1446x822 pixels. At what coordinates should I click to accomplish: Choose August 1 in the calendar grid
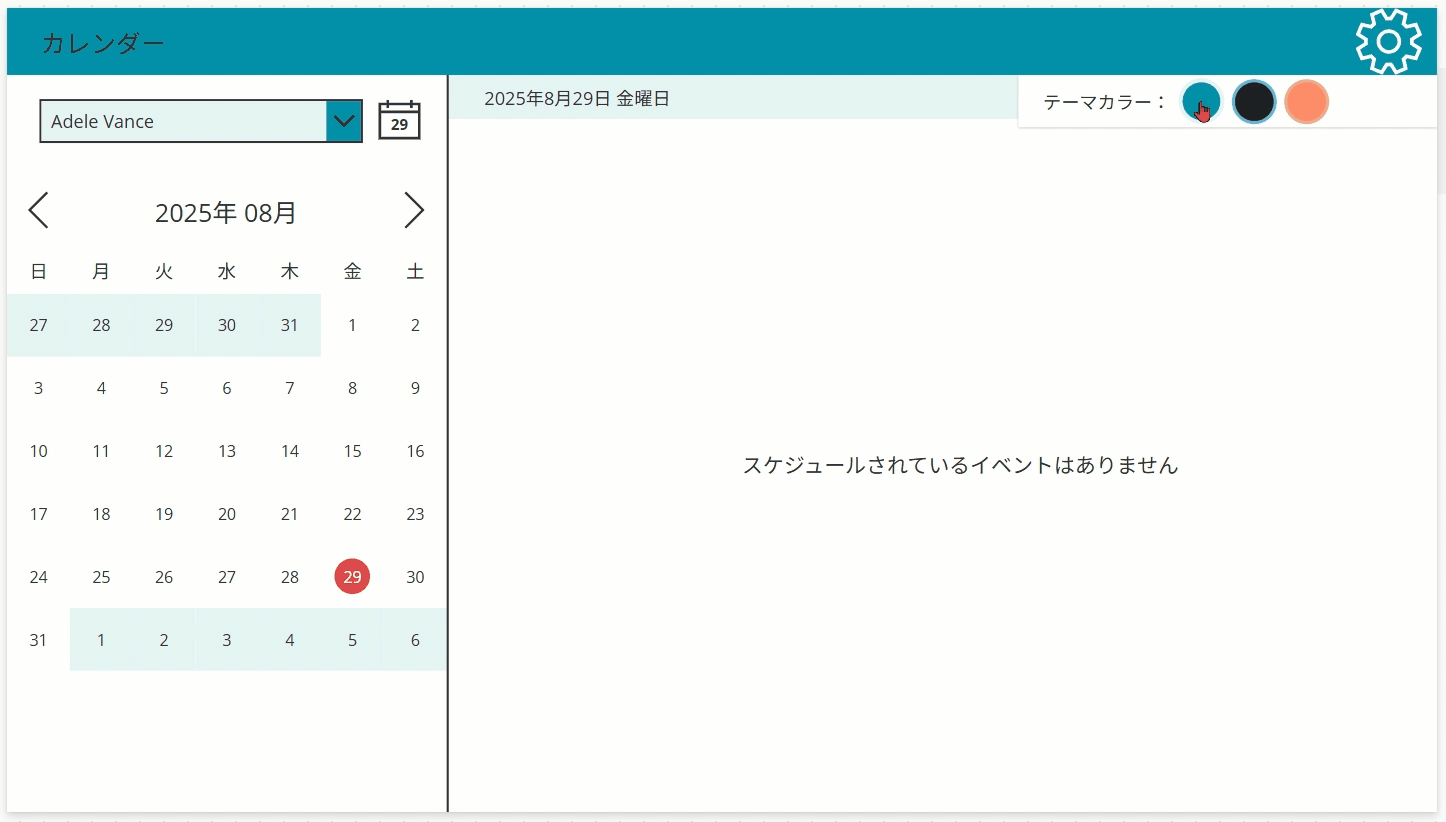tap(352, 325)
